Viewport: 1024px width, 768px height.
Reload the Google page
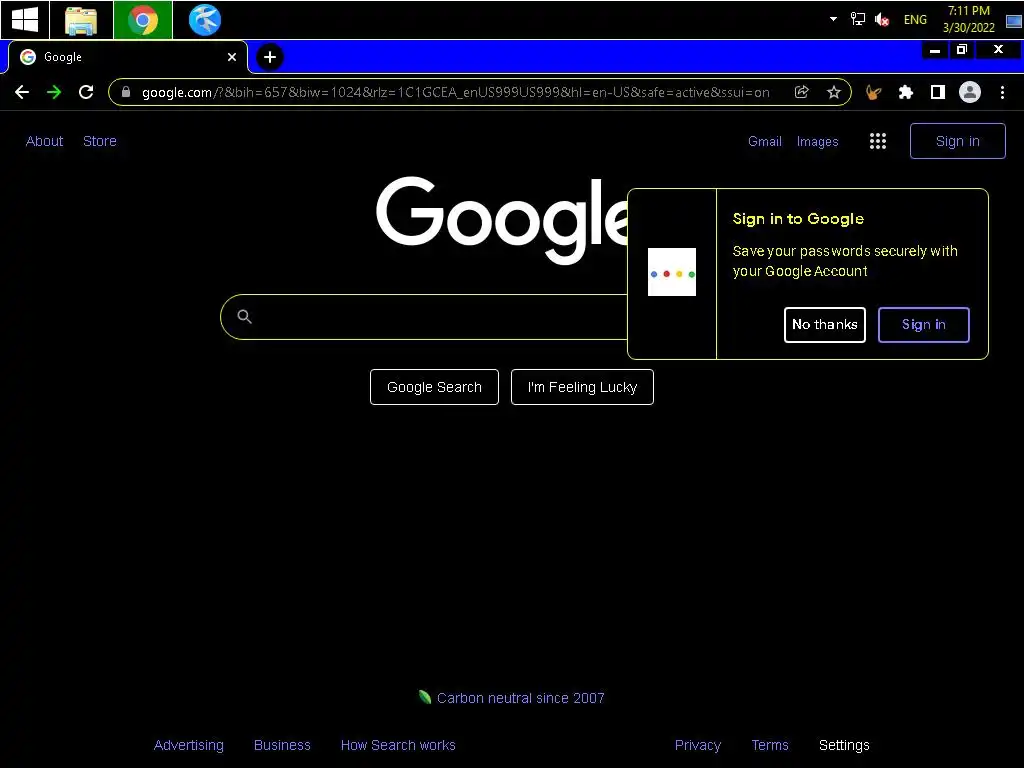coord(86,92)
